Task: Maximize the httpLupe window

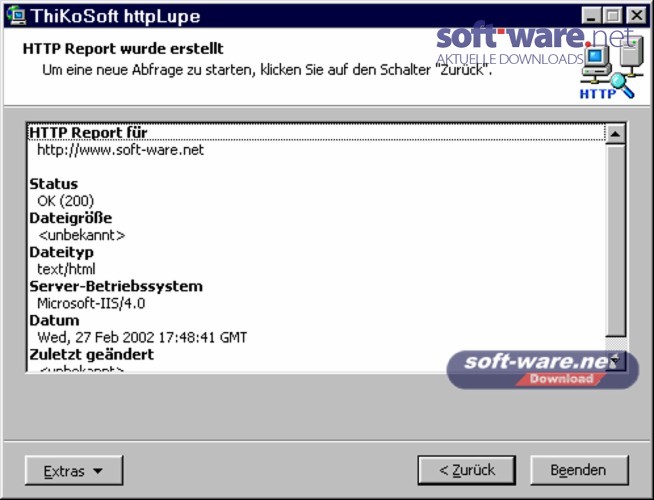Action: point(612,16)
